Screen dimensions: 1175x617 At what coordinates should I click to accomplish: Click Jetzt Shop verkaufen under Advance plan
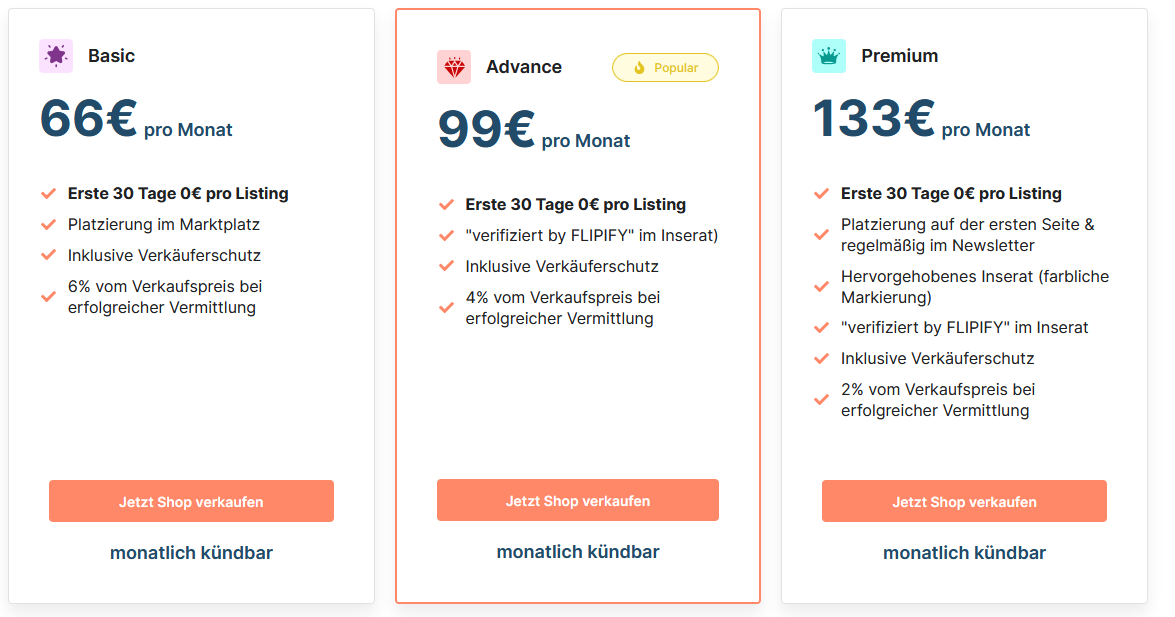click(x=578, y=500)
